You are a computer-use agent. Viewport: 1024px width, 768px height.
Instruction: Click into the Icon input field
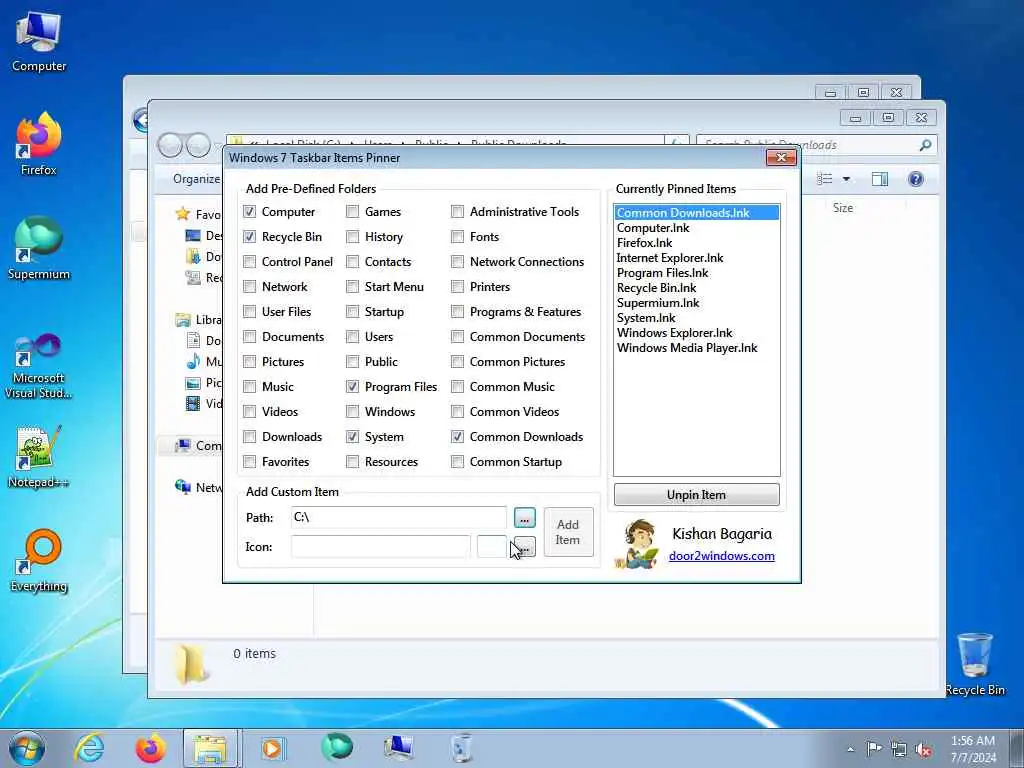point(380,547)
